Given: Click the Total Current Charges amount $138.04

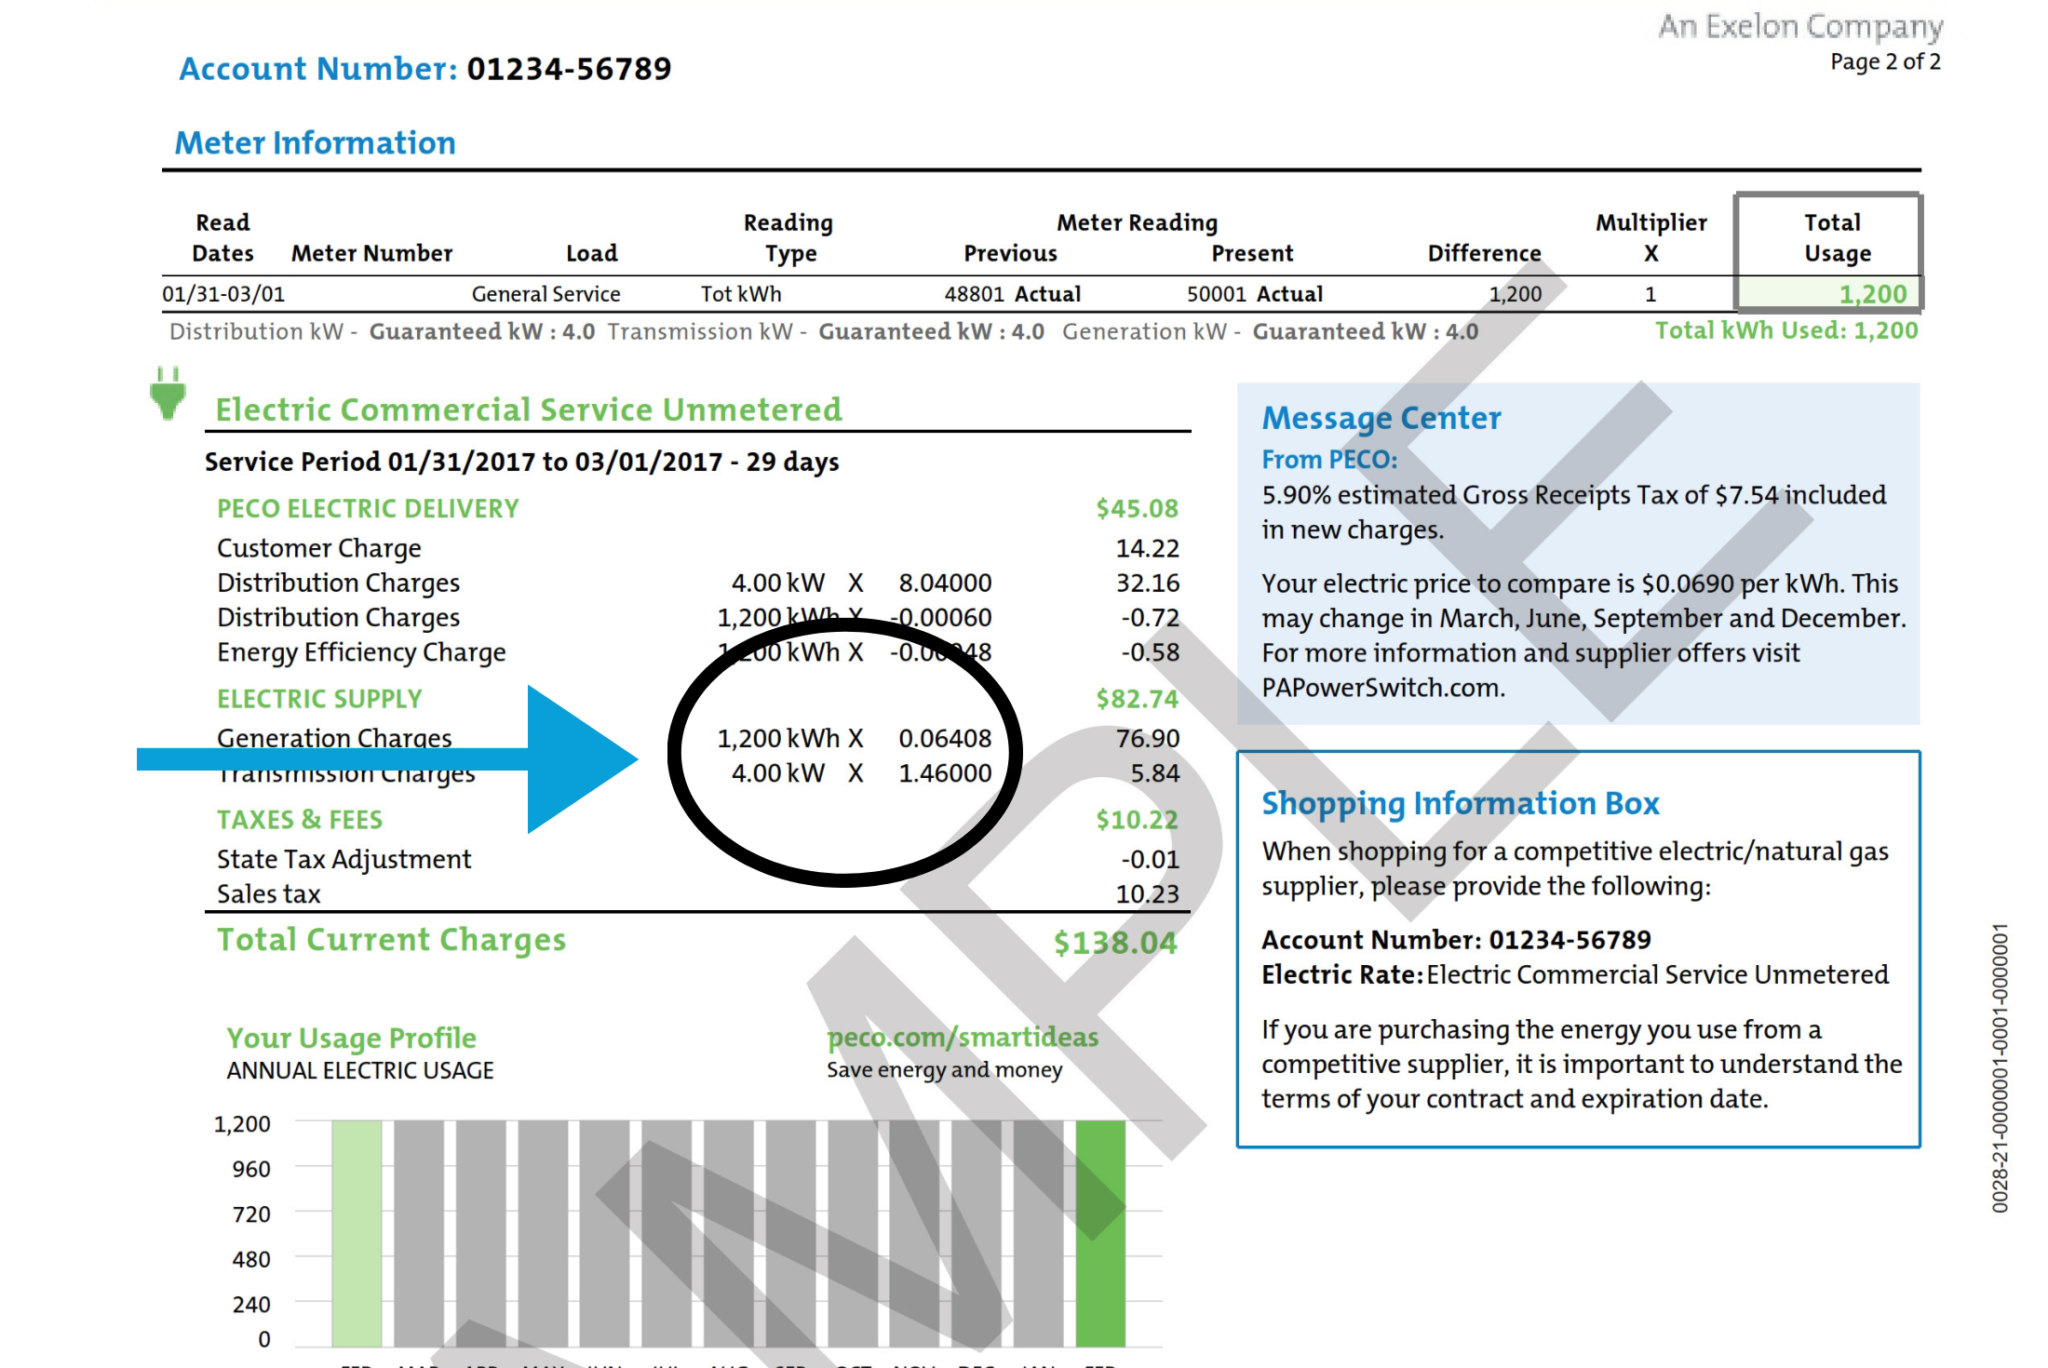Looking at the screenshot, I should [1115, 942].
